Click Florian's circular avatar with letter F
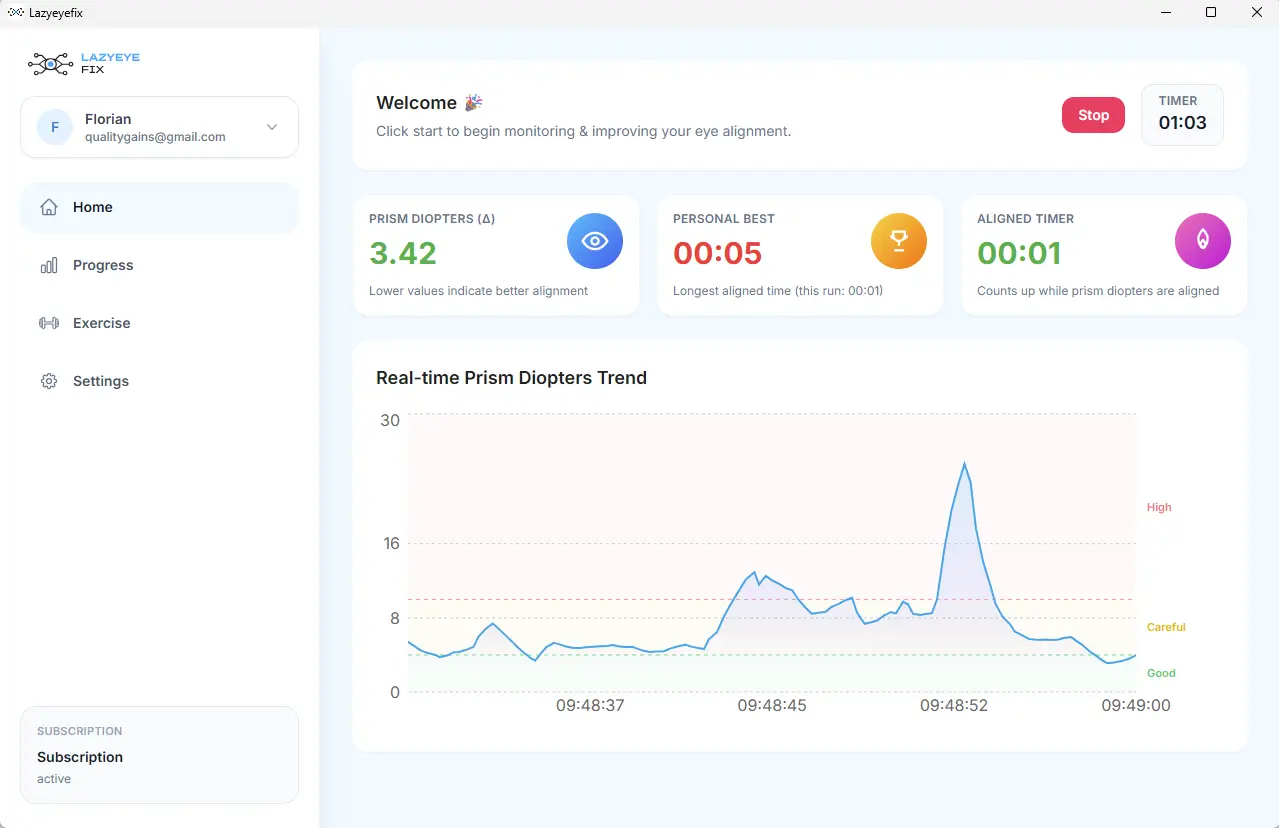This screenshot has height=828, width=1279. point(53,127)
